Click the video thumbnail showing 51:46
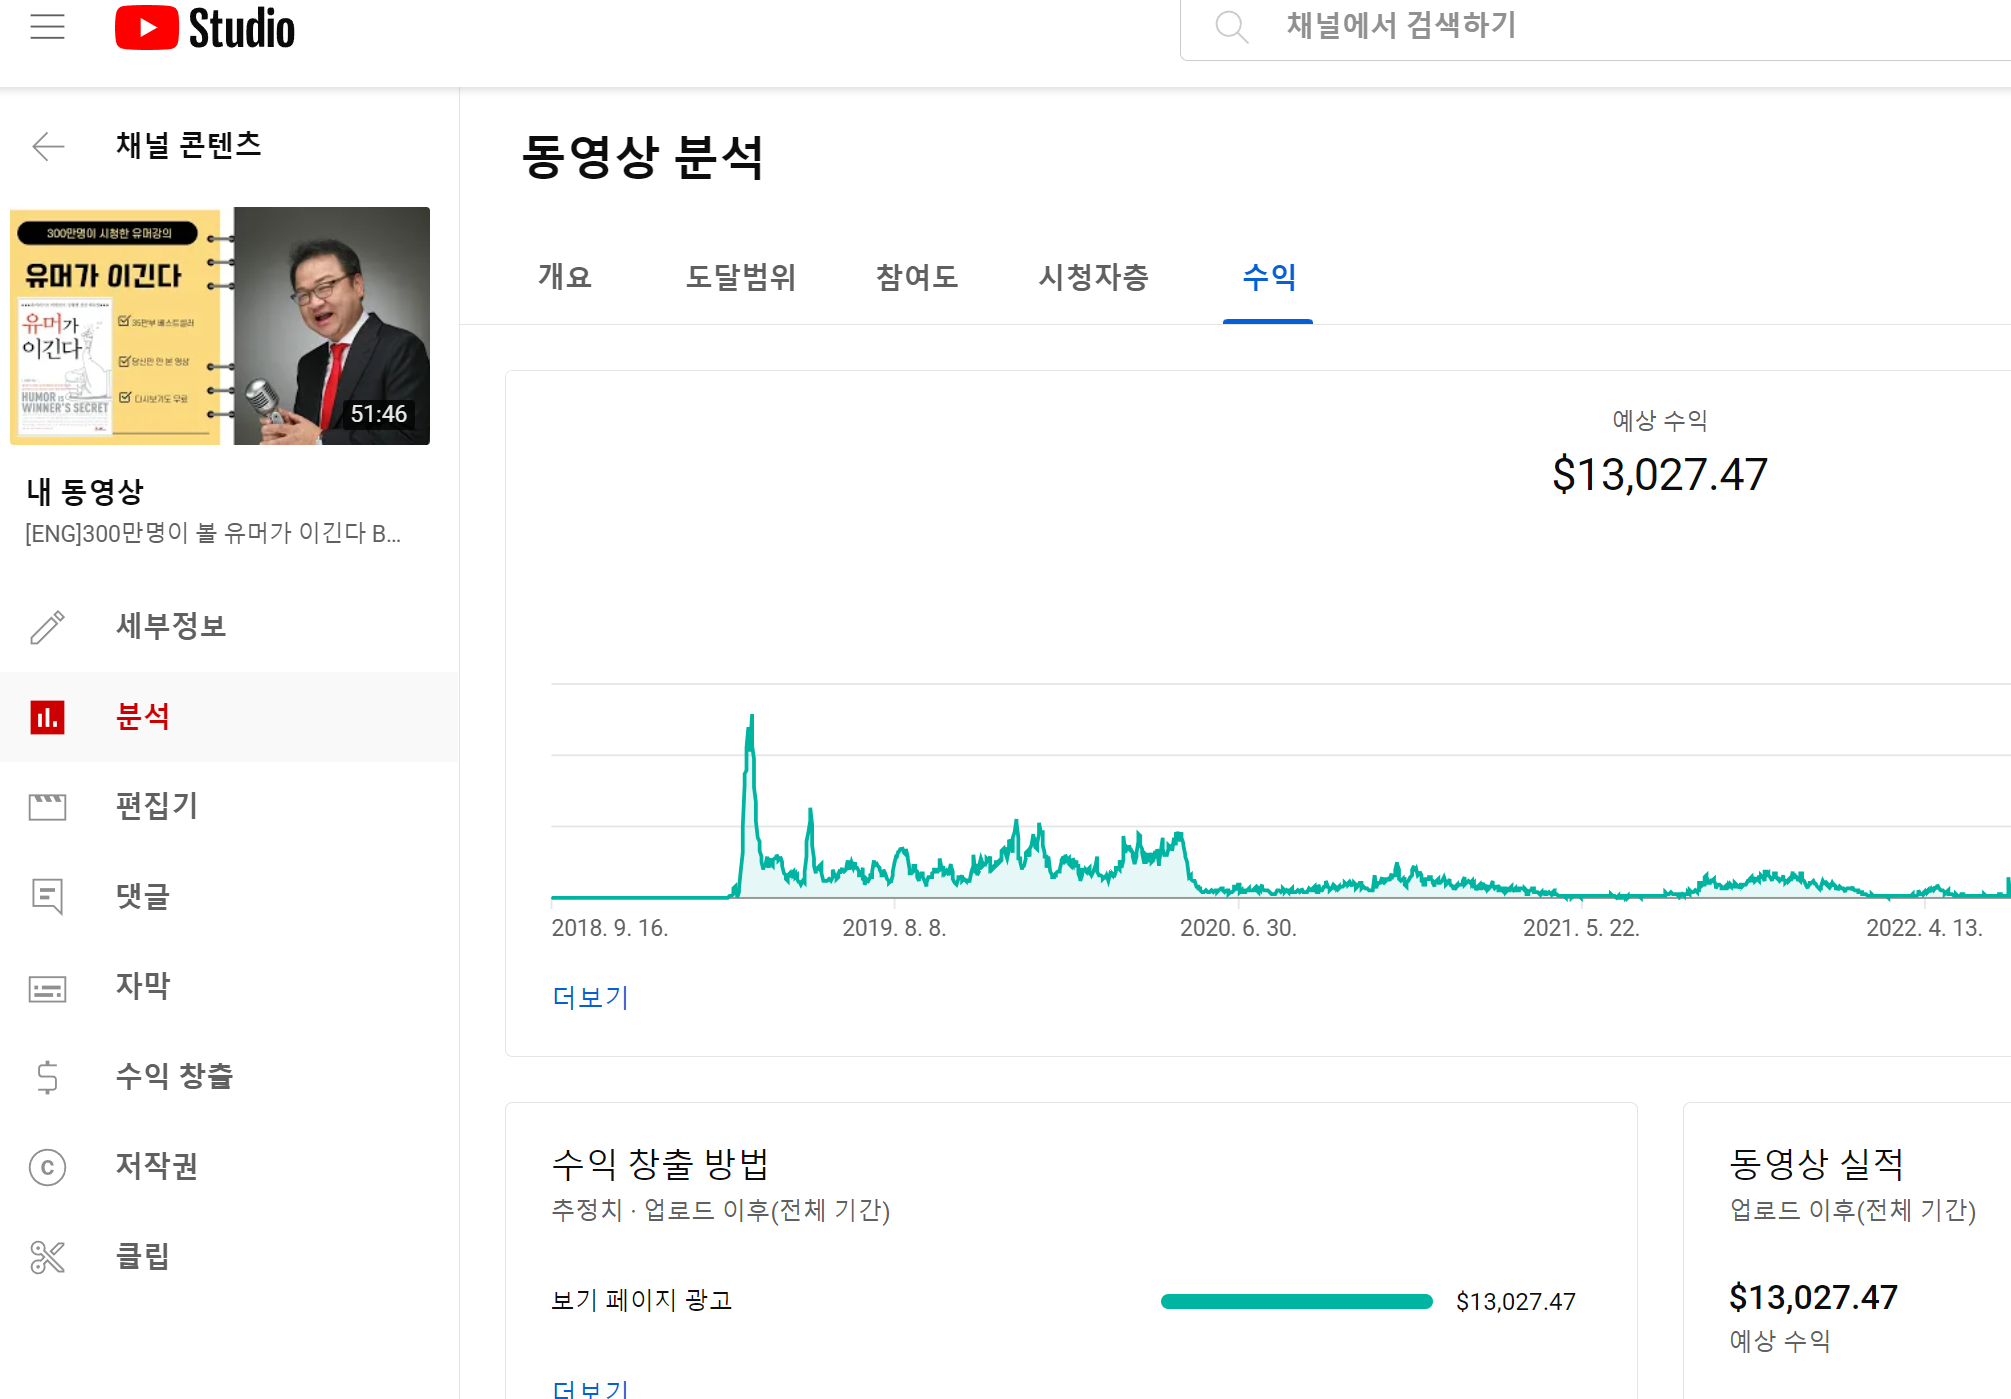This screenshot has width=2011, height=1399. [220, 326]
